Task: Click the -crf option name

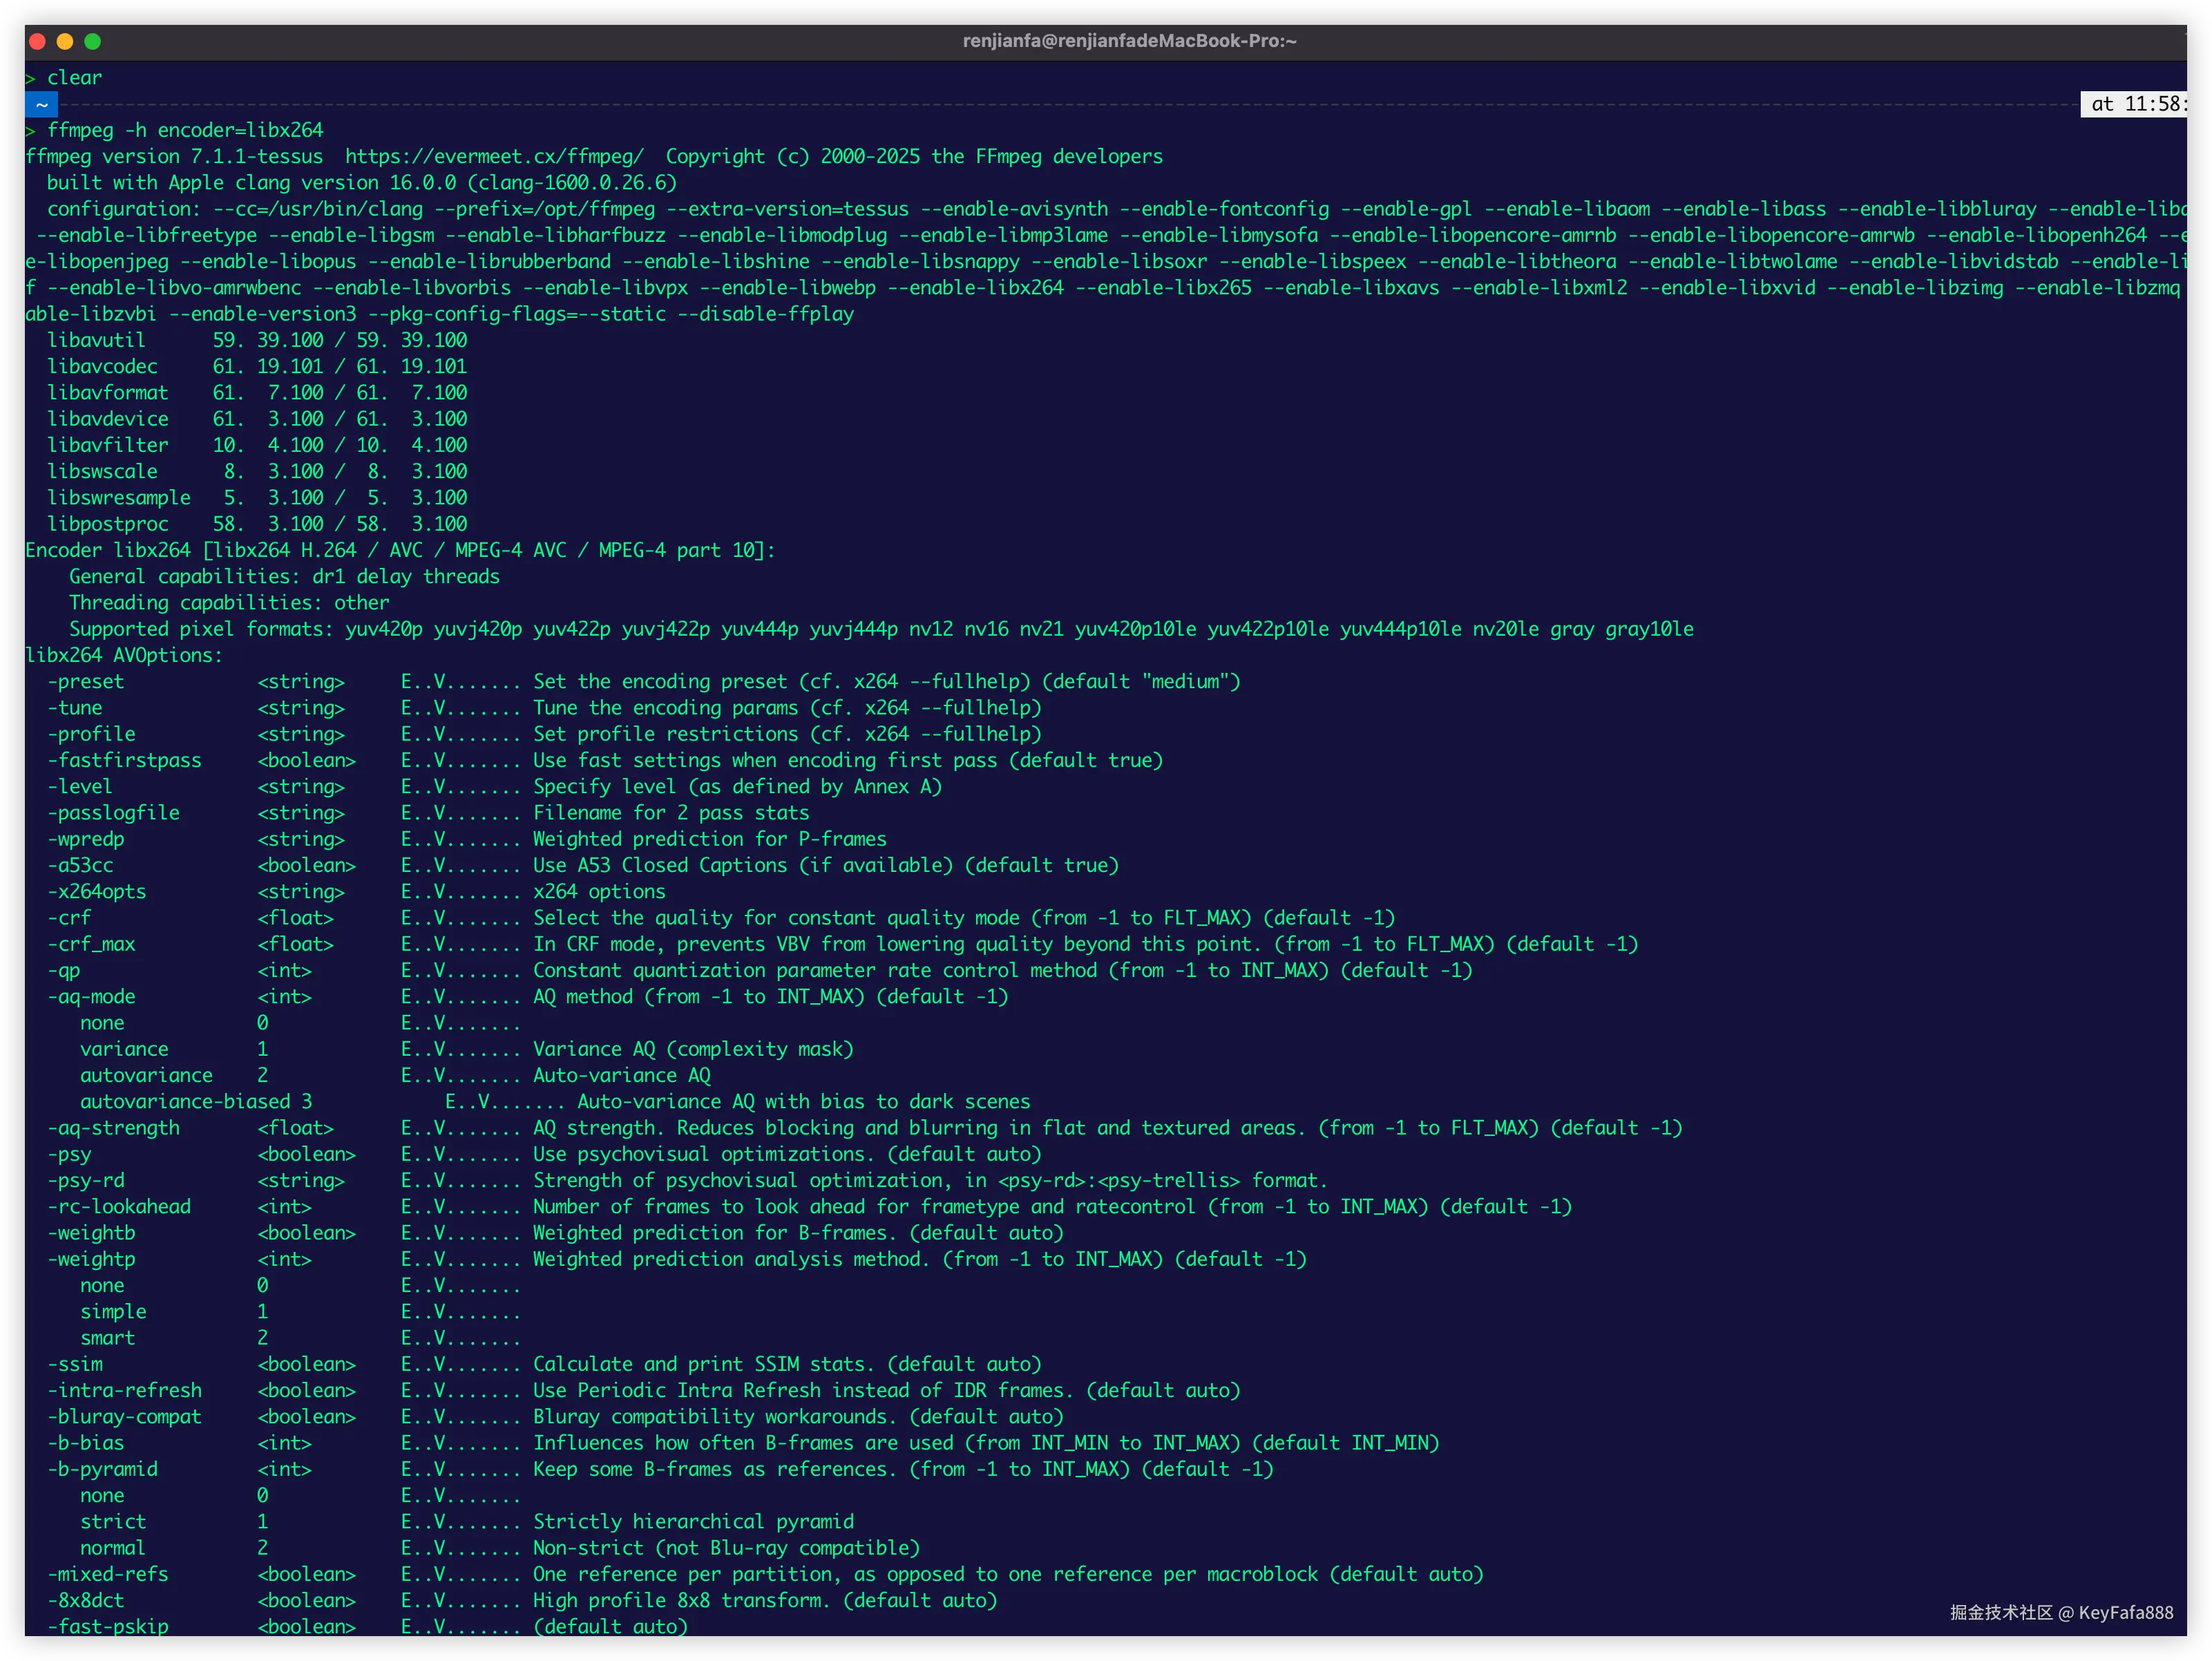Action: (x=69, y=917)
